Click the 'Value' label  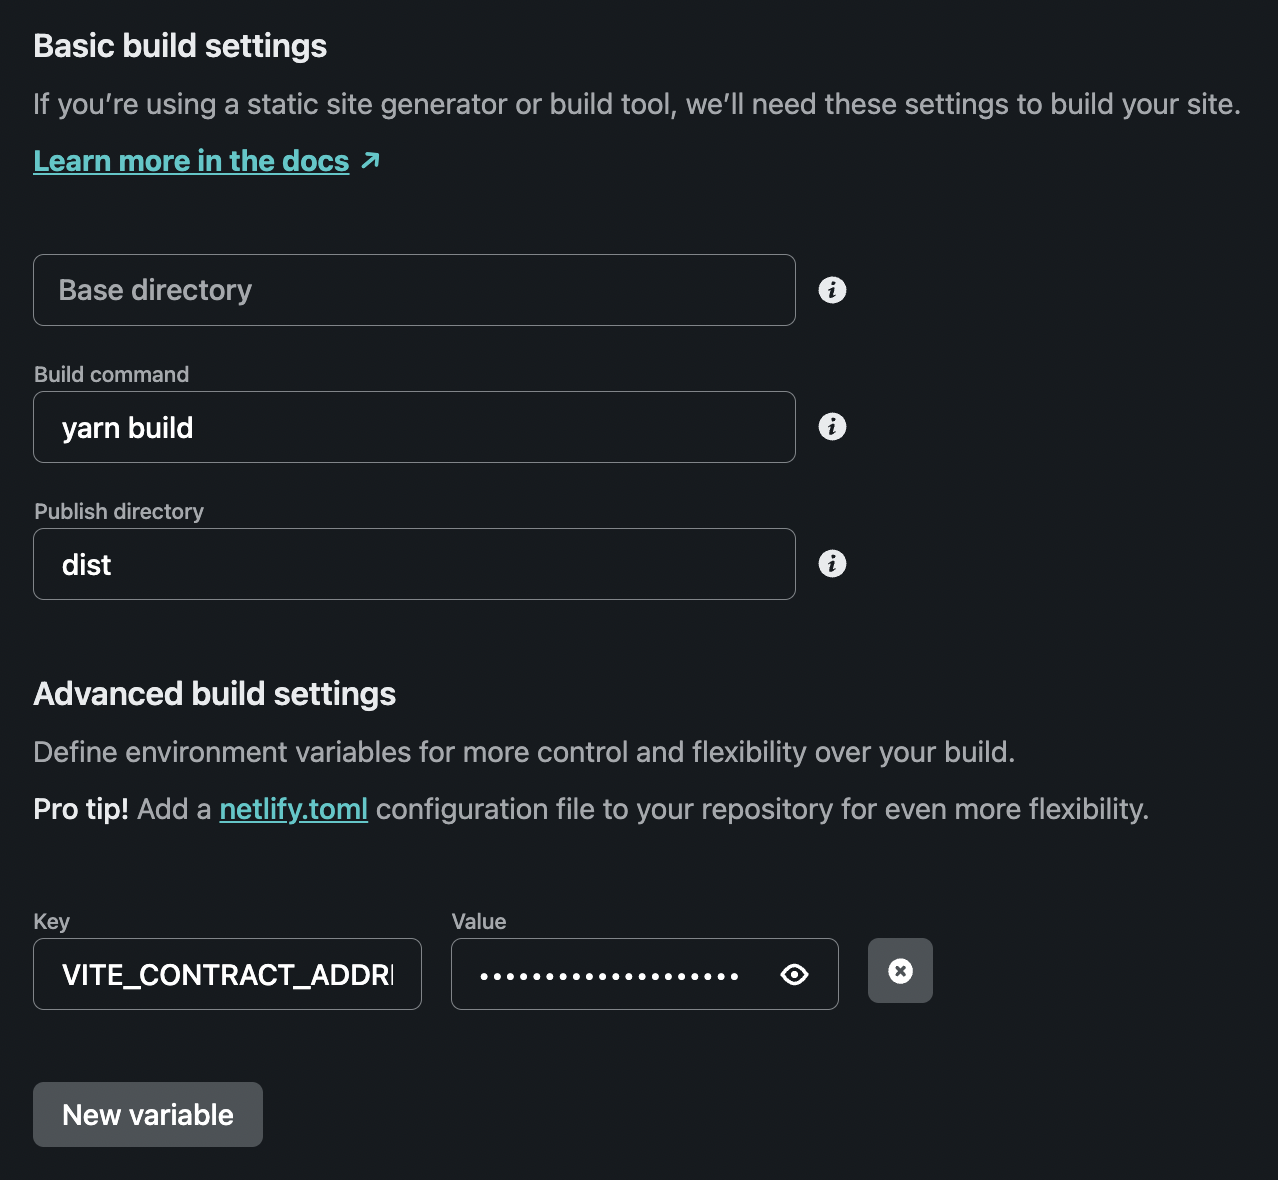pos(479,921)
